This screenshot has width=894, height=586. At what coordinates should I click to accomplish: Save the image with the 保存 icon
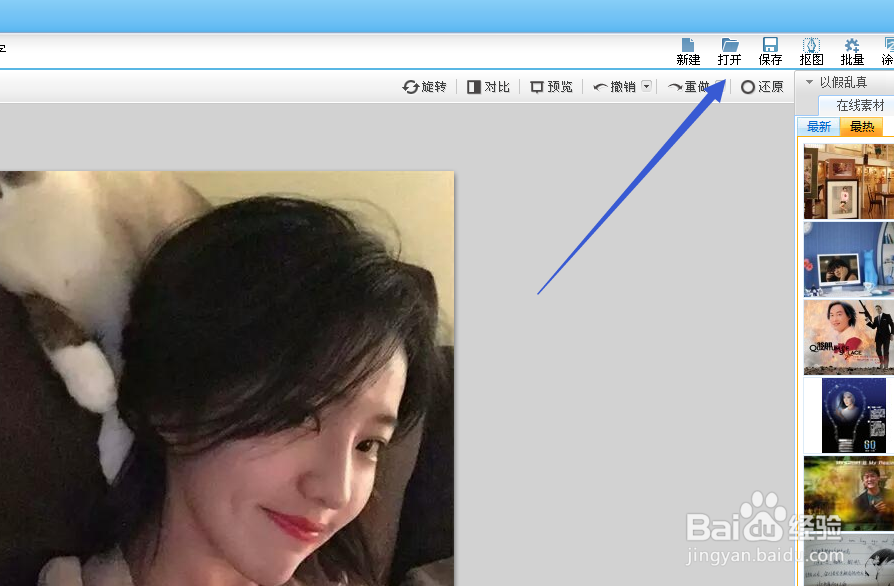click(769, 50)
